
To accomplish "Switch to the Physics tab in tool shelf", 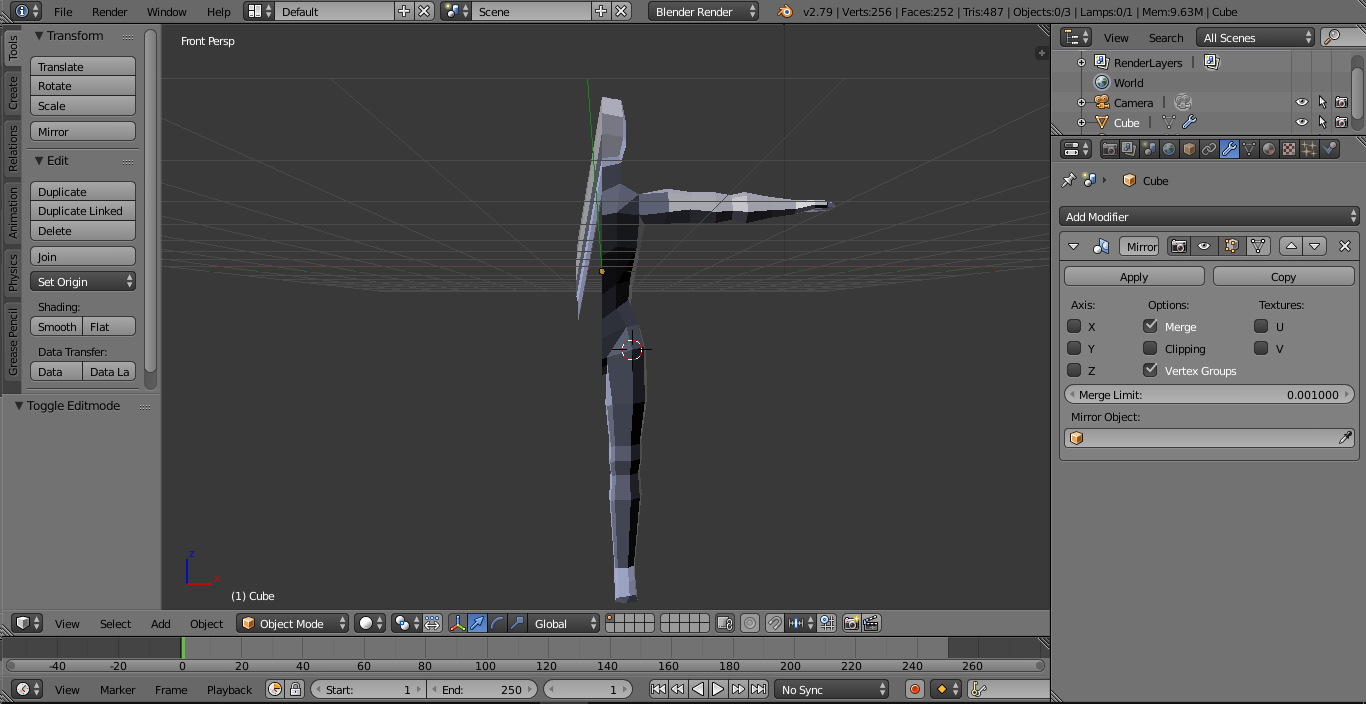I will [x=13, y=272].
